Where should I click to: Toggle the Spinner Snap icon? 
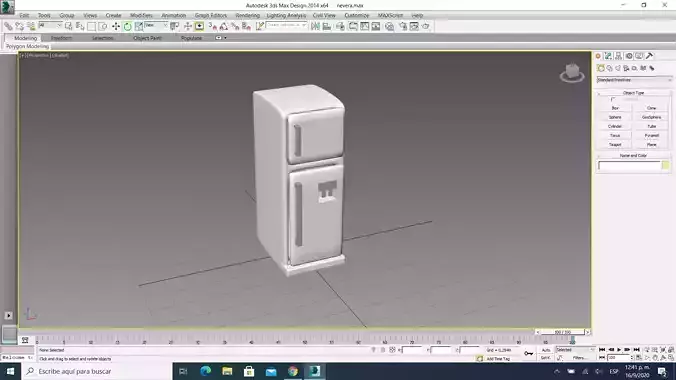246,26
